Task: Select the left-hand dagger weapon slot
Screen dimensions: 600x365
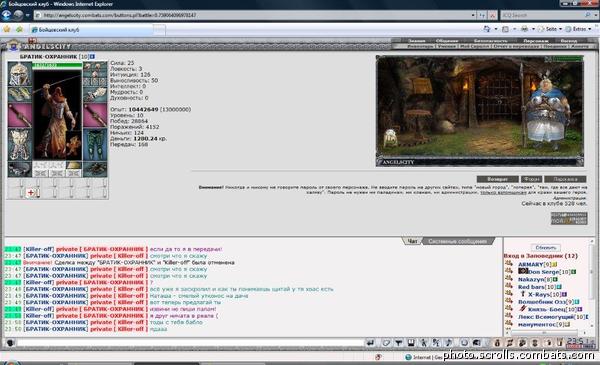Action: [x=20, y=116]
